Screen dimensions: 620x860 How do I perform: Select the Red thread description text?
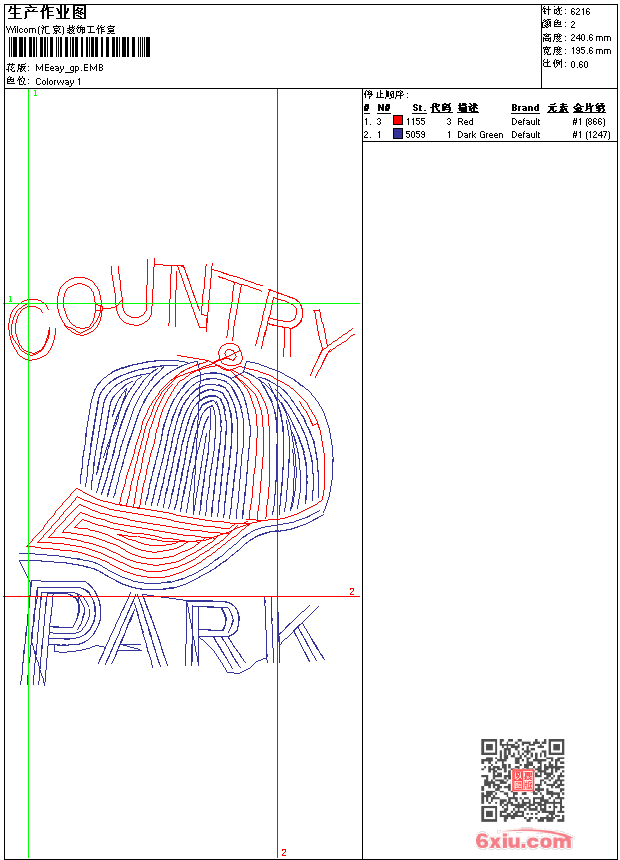click(x=465, y=121)
